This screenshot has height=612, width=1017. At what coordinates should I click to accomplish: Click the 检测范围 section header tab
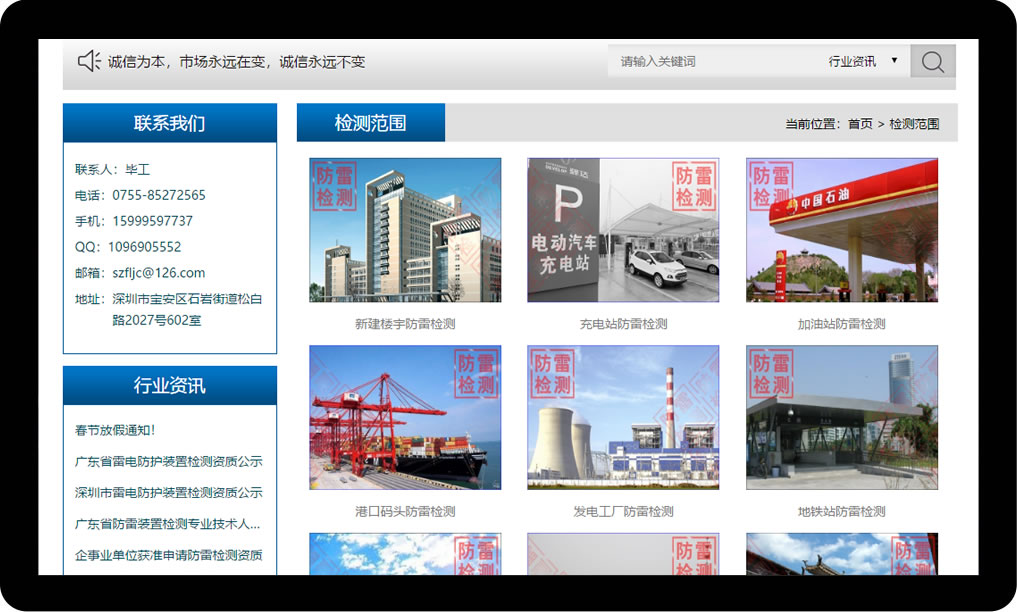point(371,123)
